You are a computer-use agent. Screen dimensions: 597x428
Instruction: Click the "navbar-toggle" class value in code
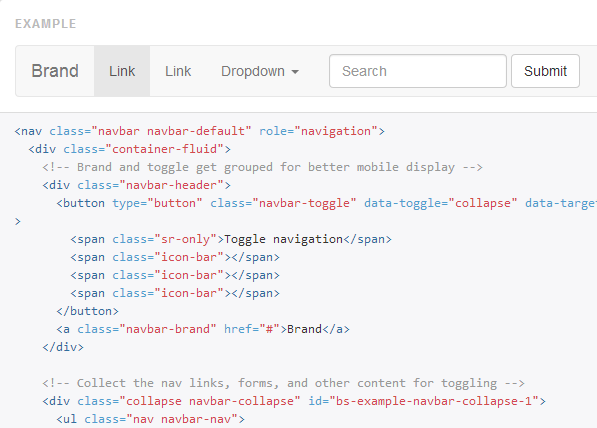304,203
